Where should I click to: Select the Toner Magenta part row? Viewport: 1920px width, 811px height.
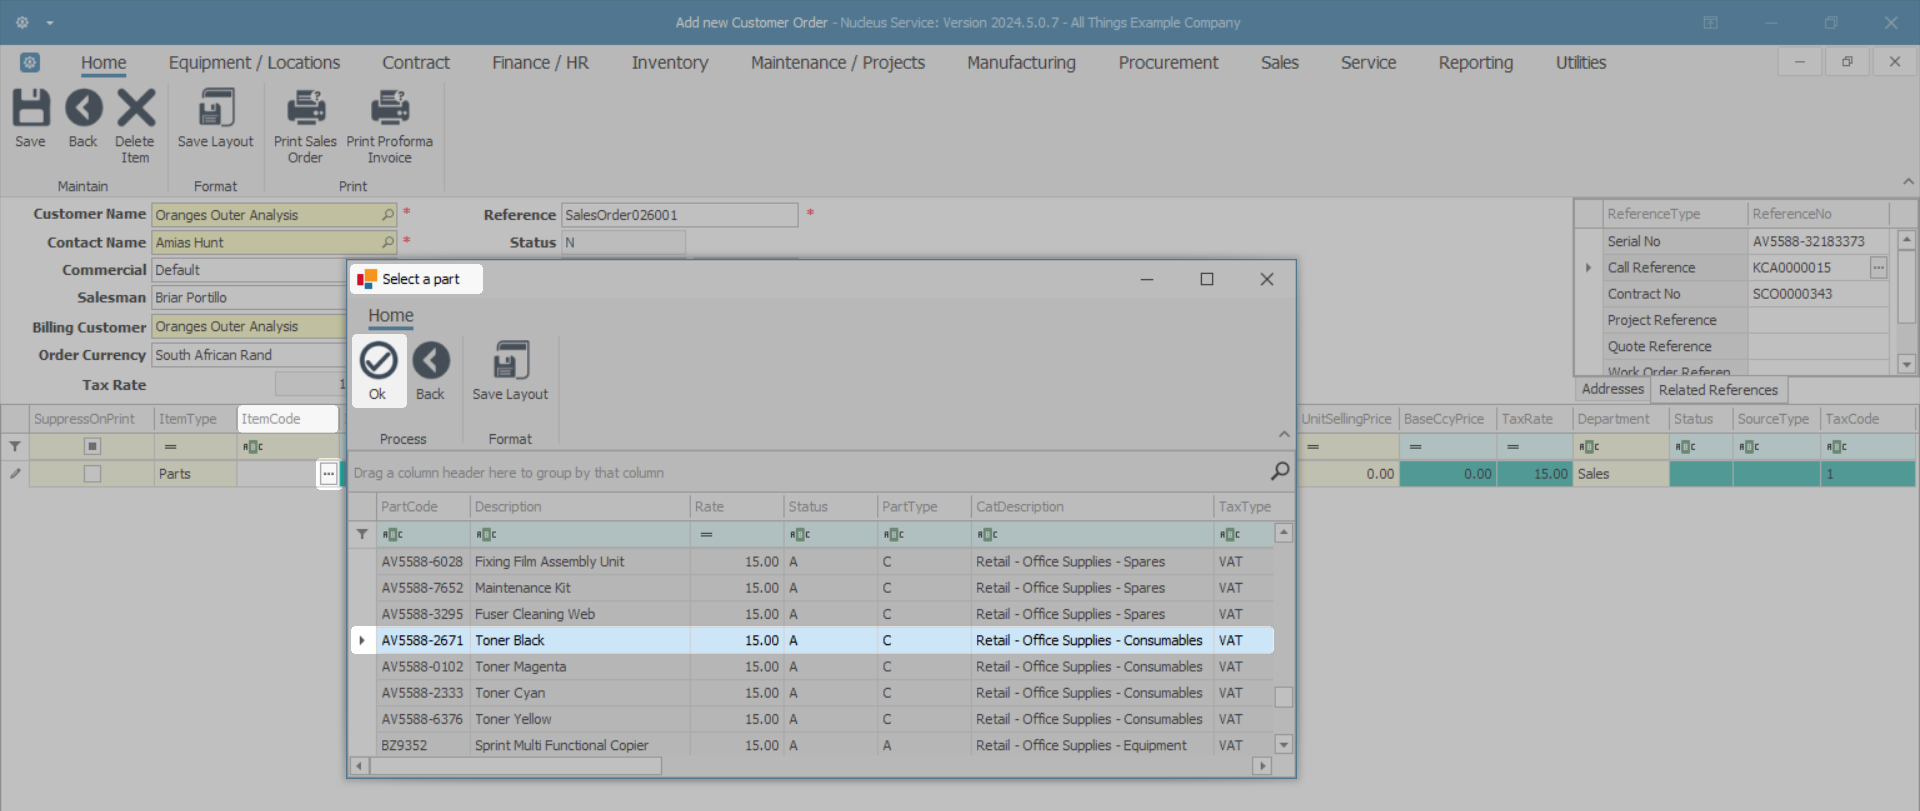[520, 667]
